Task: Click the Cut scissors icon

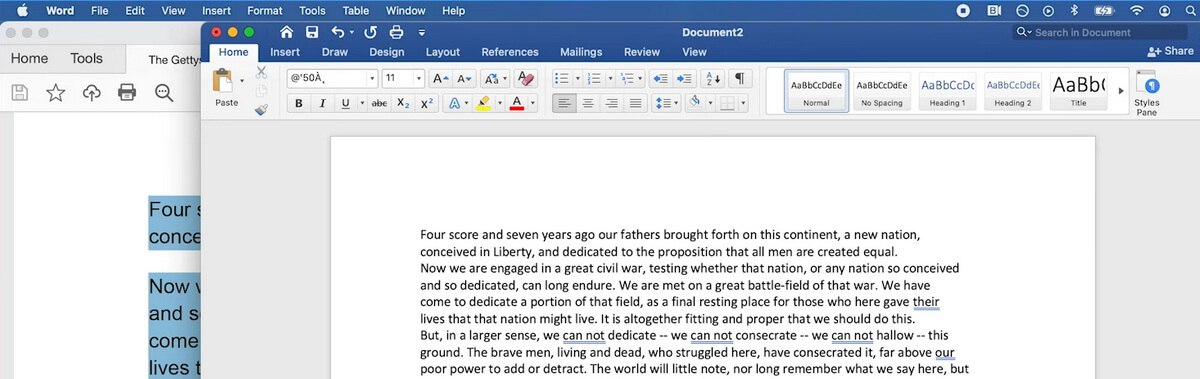Action: pyautogui.click(x=261, y=72)
